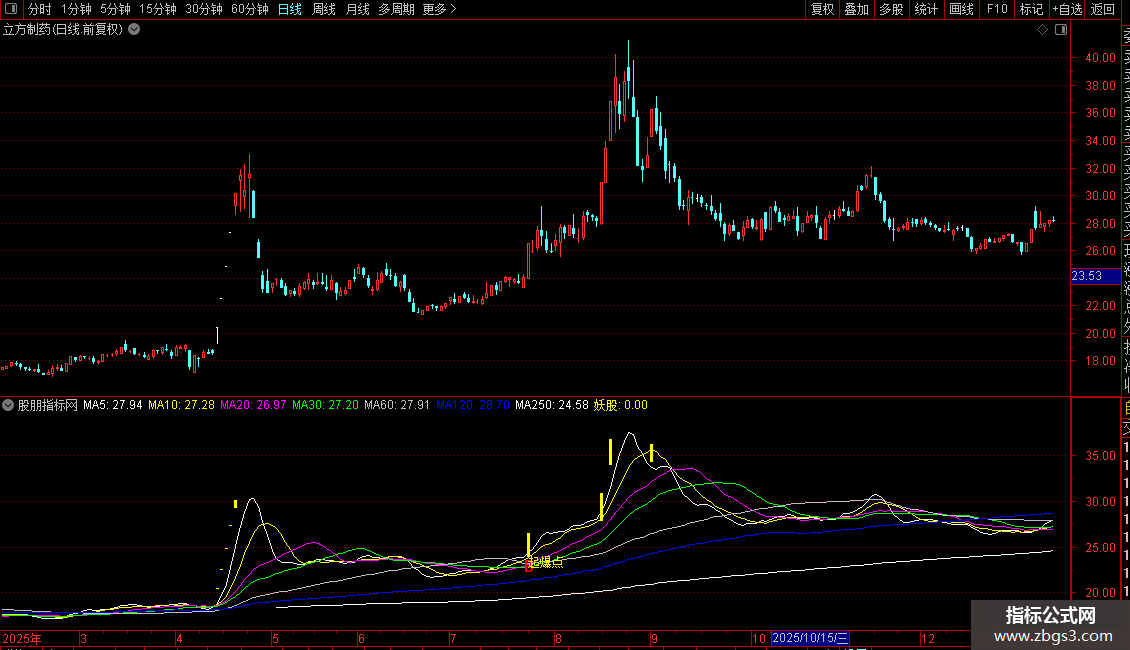Screen dimensions: 1130x650
Task: Toggle the left sidebar panel icon
Action: click(11, 9)
